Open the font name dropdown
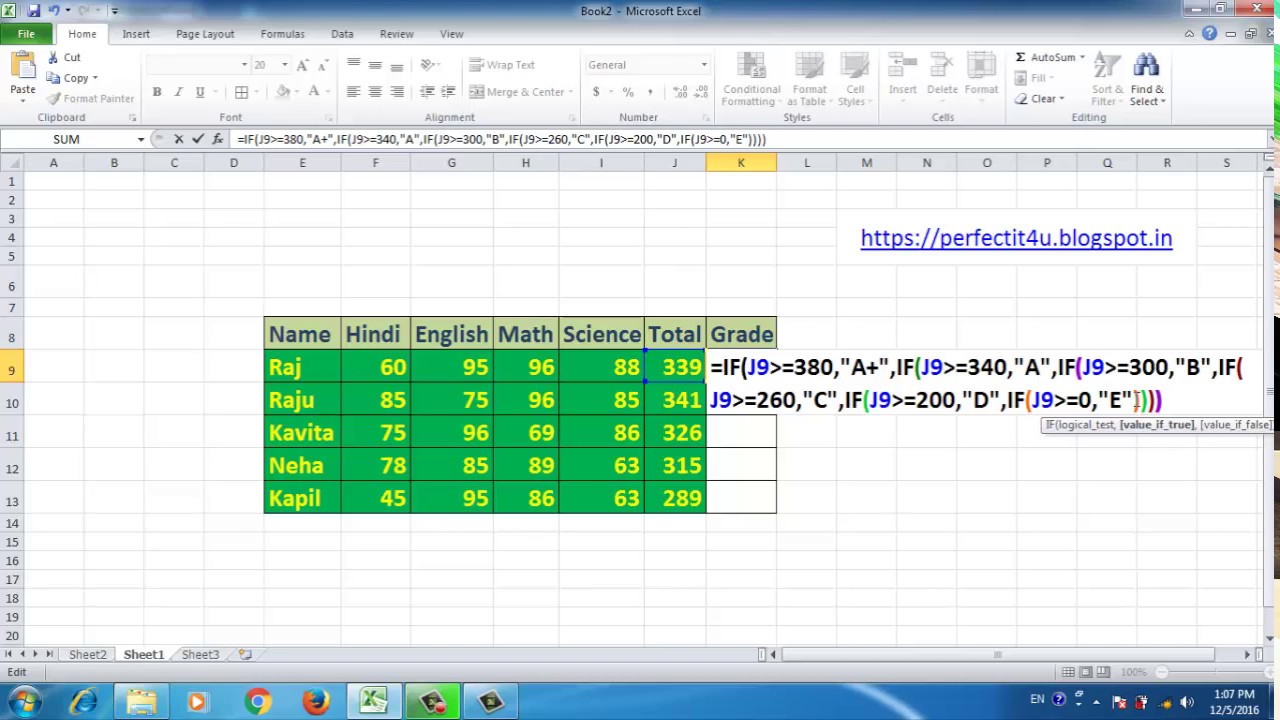Screen dimensions: 1280x720 point(244,65)
